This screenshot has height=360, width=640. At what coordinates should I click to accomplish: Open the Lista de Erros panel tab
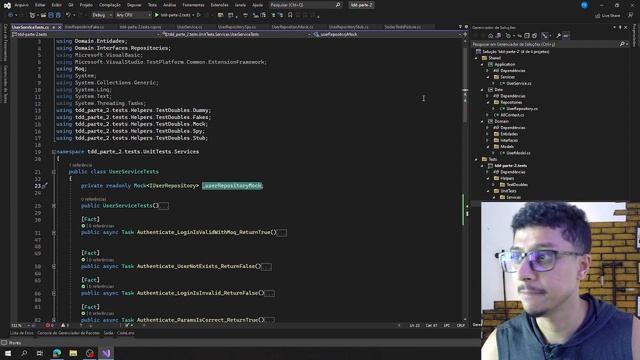coord(22,333)
